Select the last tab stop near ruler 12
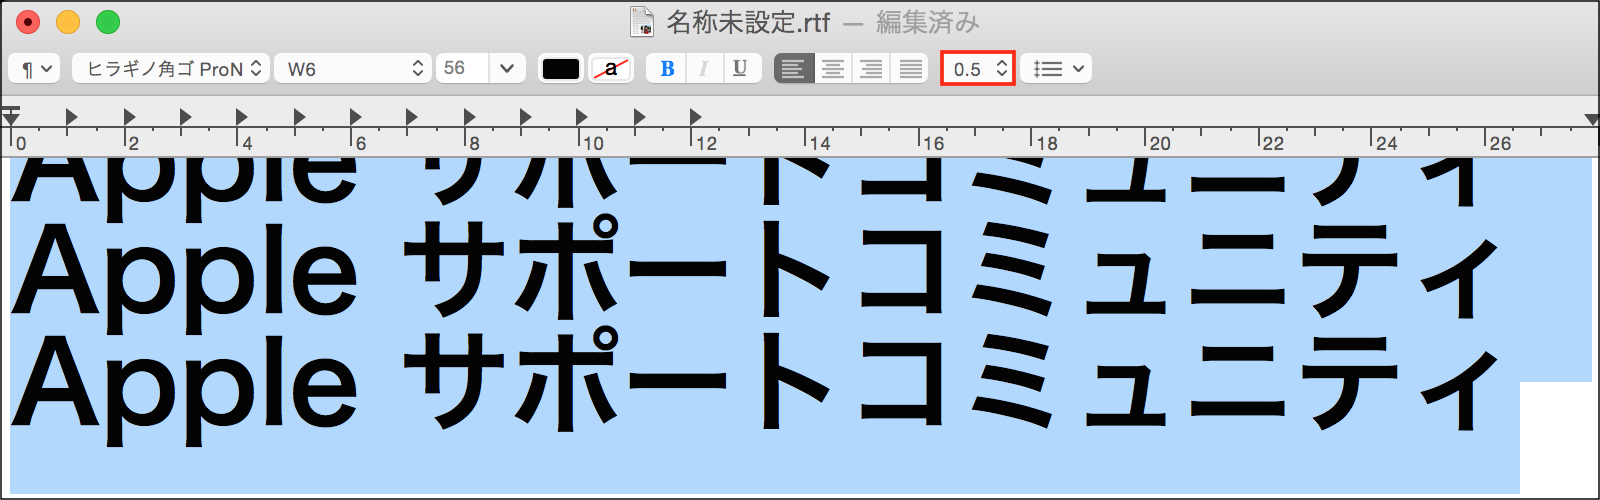Image resolution: width=1600 pixels, height=500 pixels. point(696,117)
